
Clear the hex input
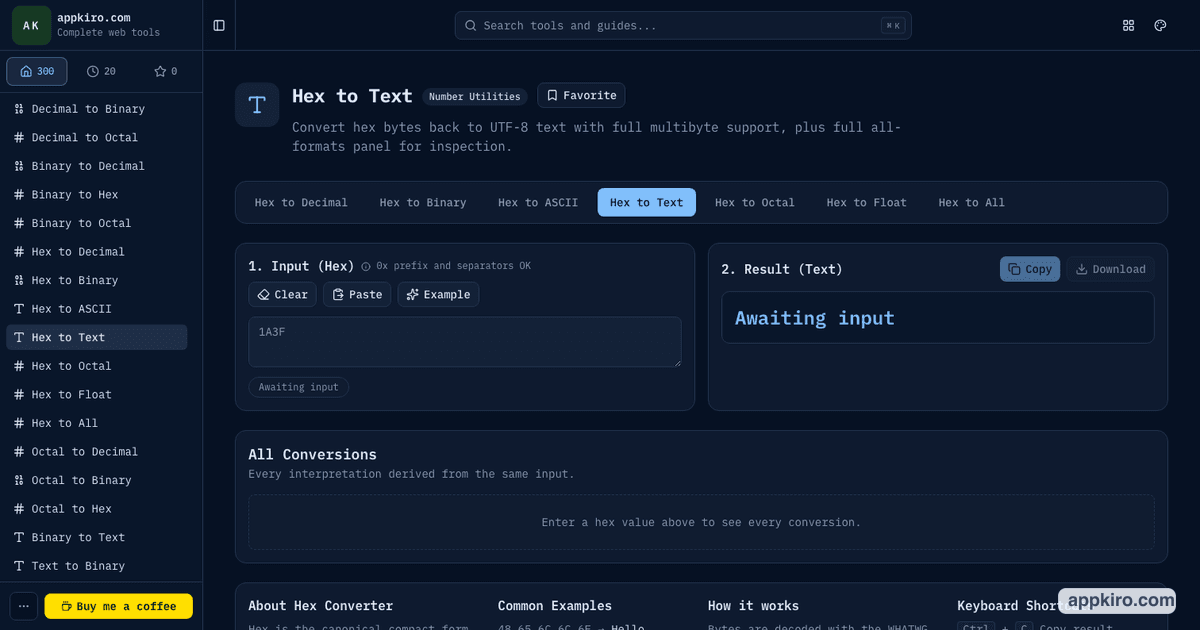(x=283, y=294)
